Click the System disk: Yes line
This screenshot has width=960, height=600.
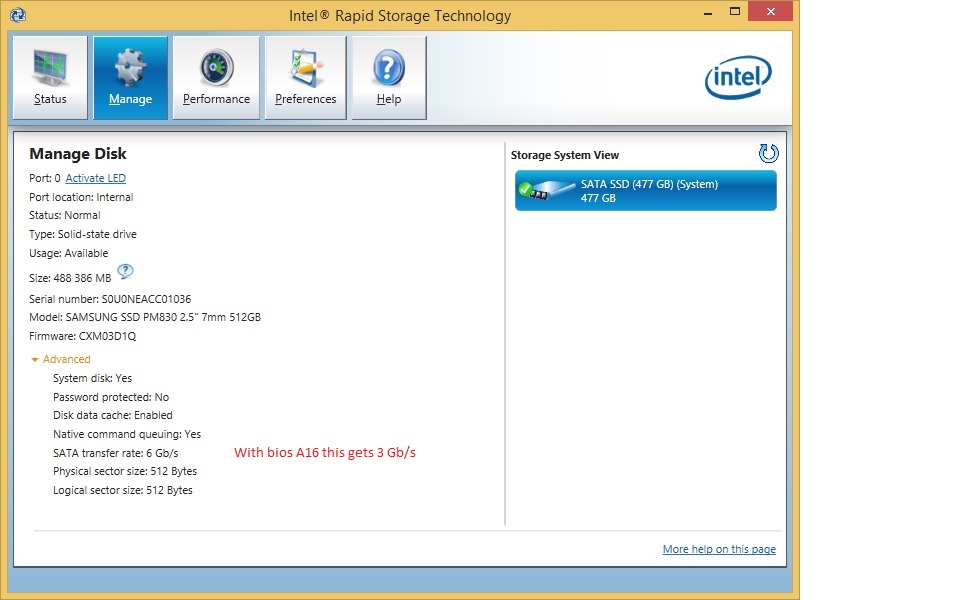click(x=92, y=378)
